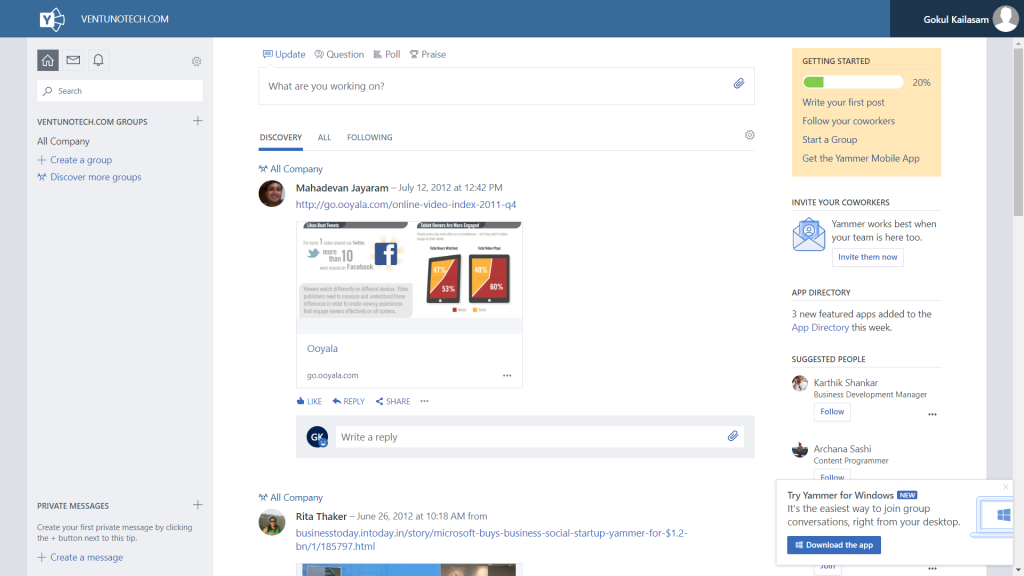
Task: Click Create a group link
Action: (74, 159)
